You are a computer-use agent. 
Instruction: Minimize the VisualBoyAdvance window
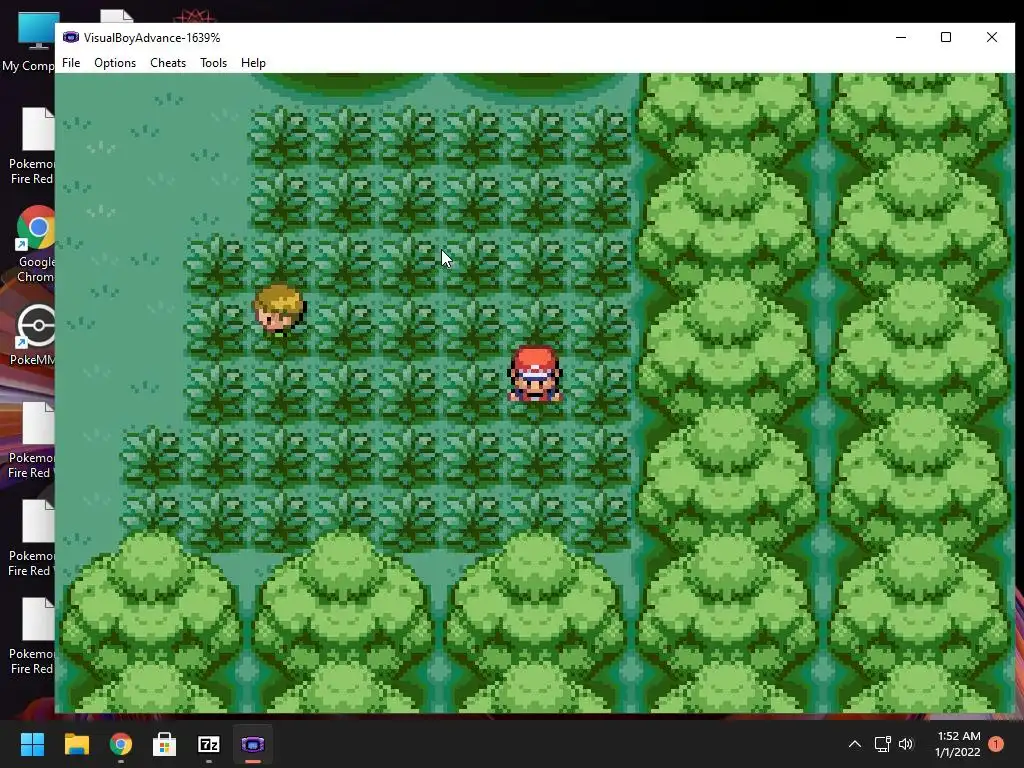pos(901,37)
